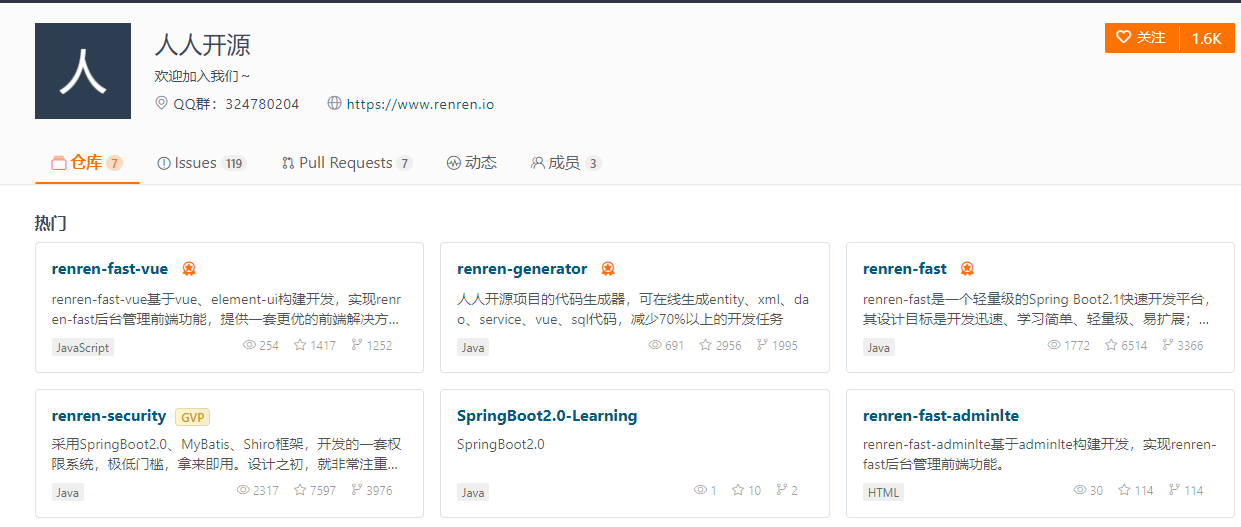Click the recommended badge on renren-fast-vue
This screenshot has height=527, width=1241.
189,269
